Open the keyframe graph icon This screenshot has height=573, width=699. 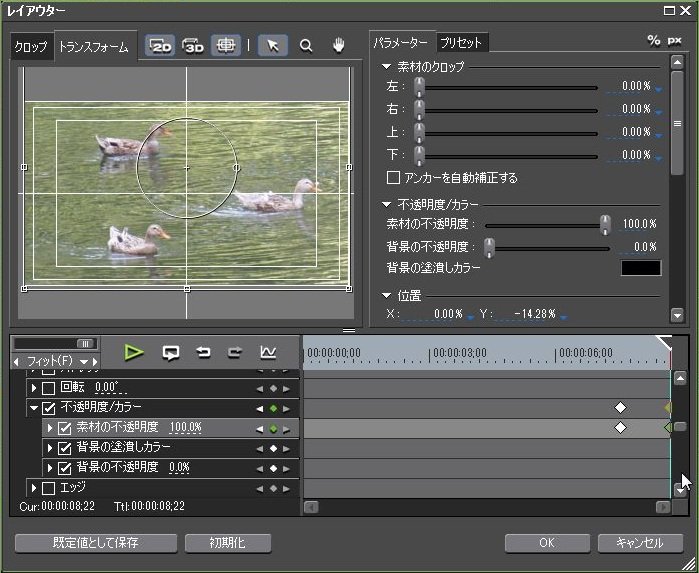click(268, 352)
